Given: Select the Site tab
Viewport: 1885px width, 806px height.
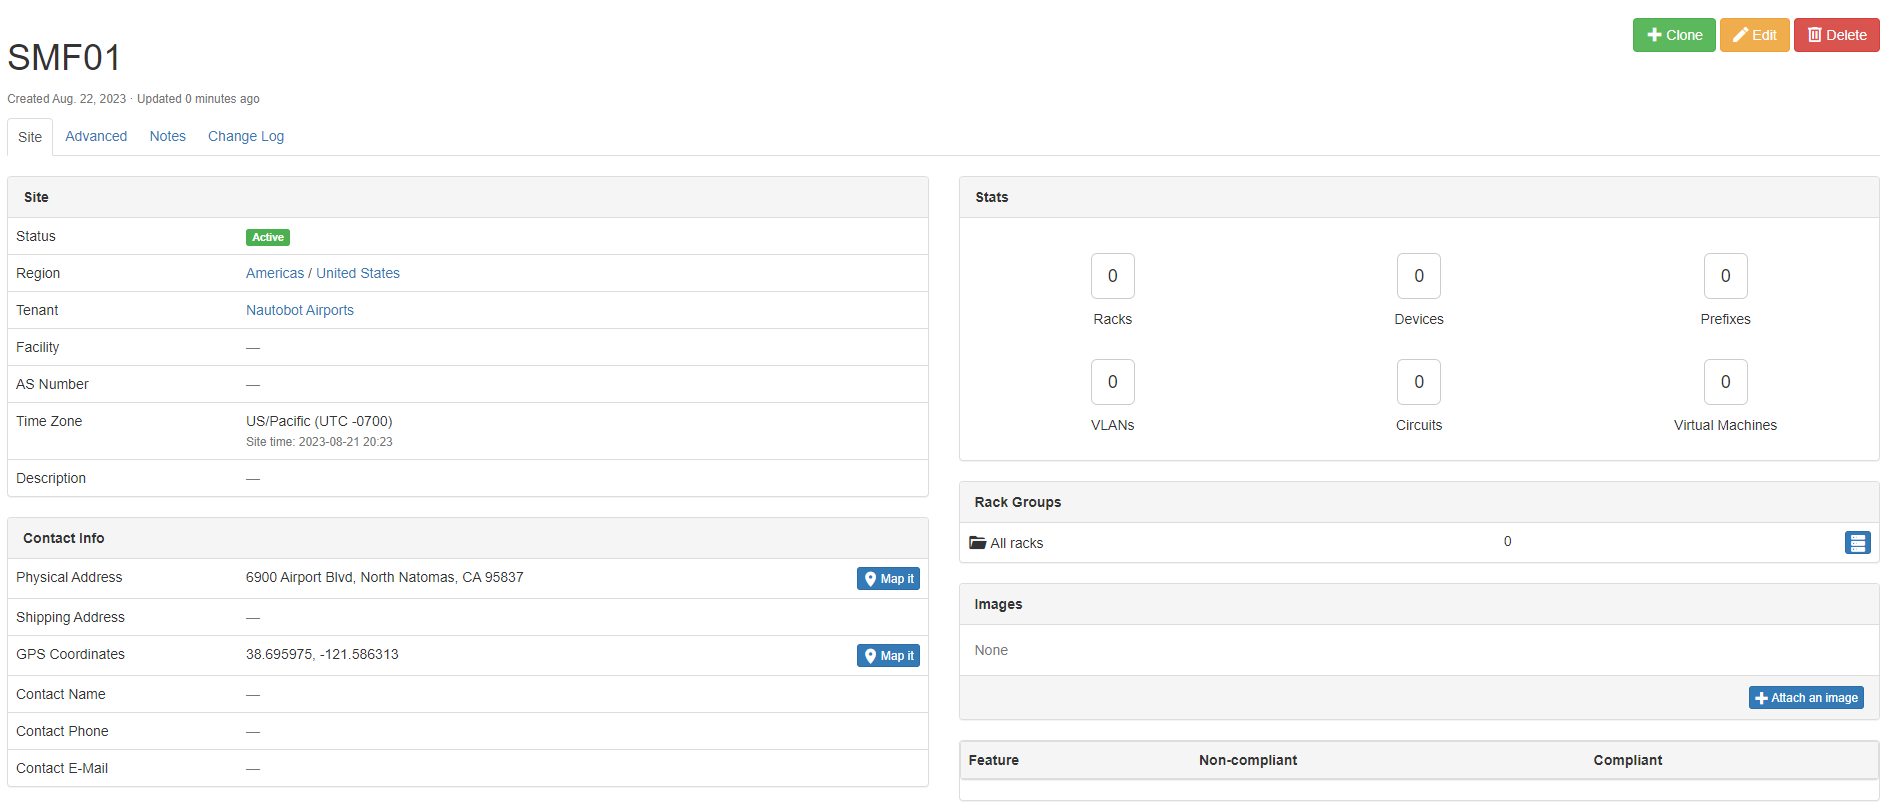Looking at the screenshot, I should pos(30,137).
